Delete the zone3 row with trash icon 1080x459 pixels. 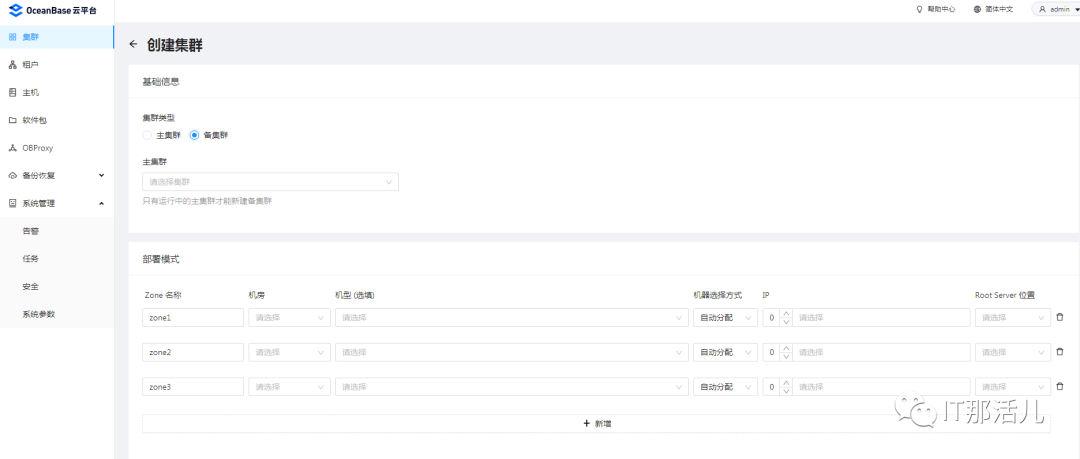(x=1060, y=387)
